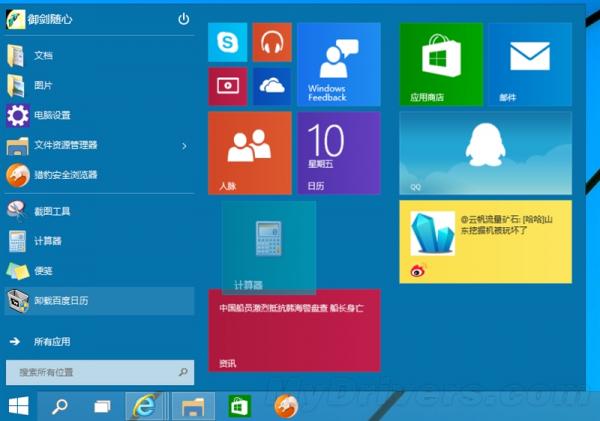Open the QQ penguin tile

coord(486,153)
